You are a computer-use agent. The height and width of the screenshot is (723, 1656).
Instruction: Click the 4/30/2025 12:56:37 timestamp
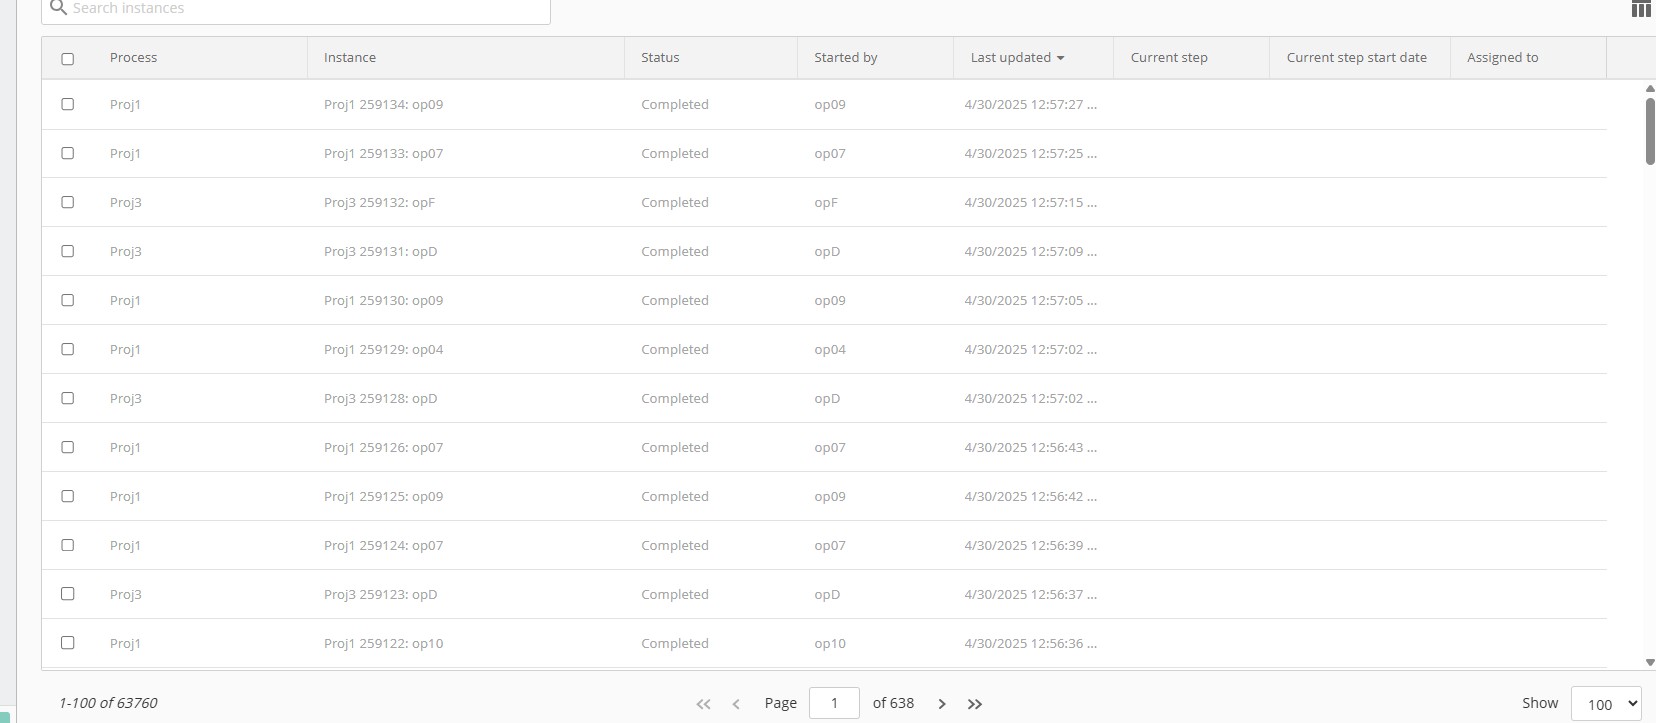[1030, 594]
